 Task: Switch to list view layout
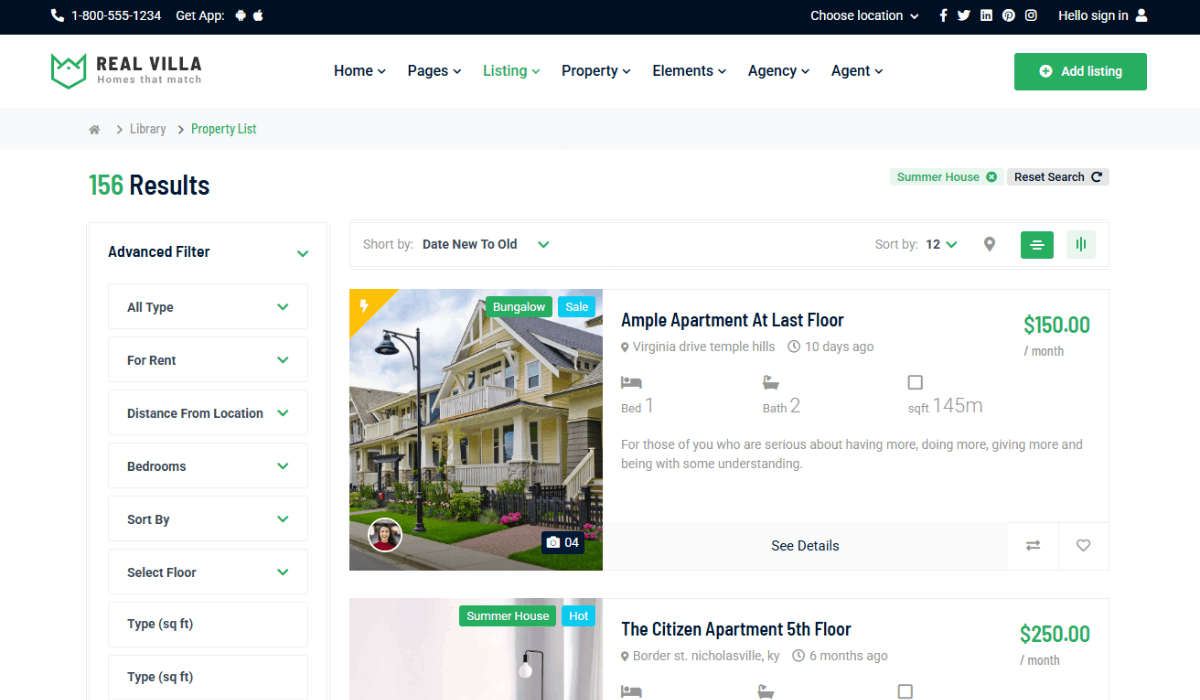[x=1037, y=244]
